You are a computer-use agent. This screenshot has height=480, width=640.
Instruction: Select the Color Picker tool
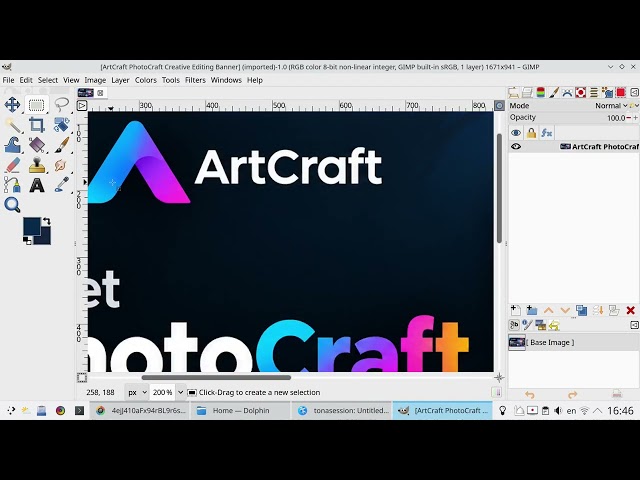point(61,185)
